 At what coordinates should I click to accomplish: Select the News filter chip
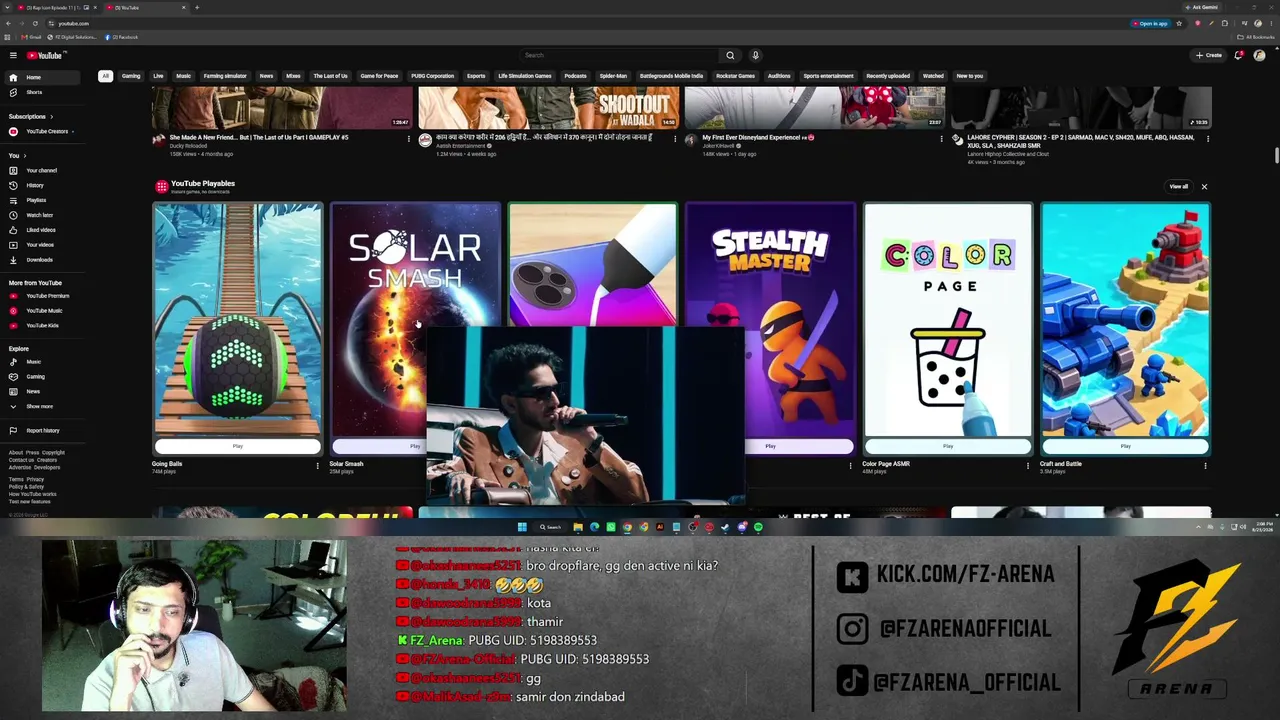(x=266, y=76)
